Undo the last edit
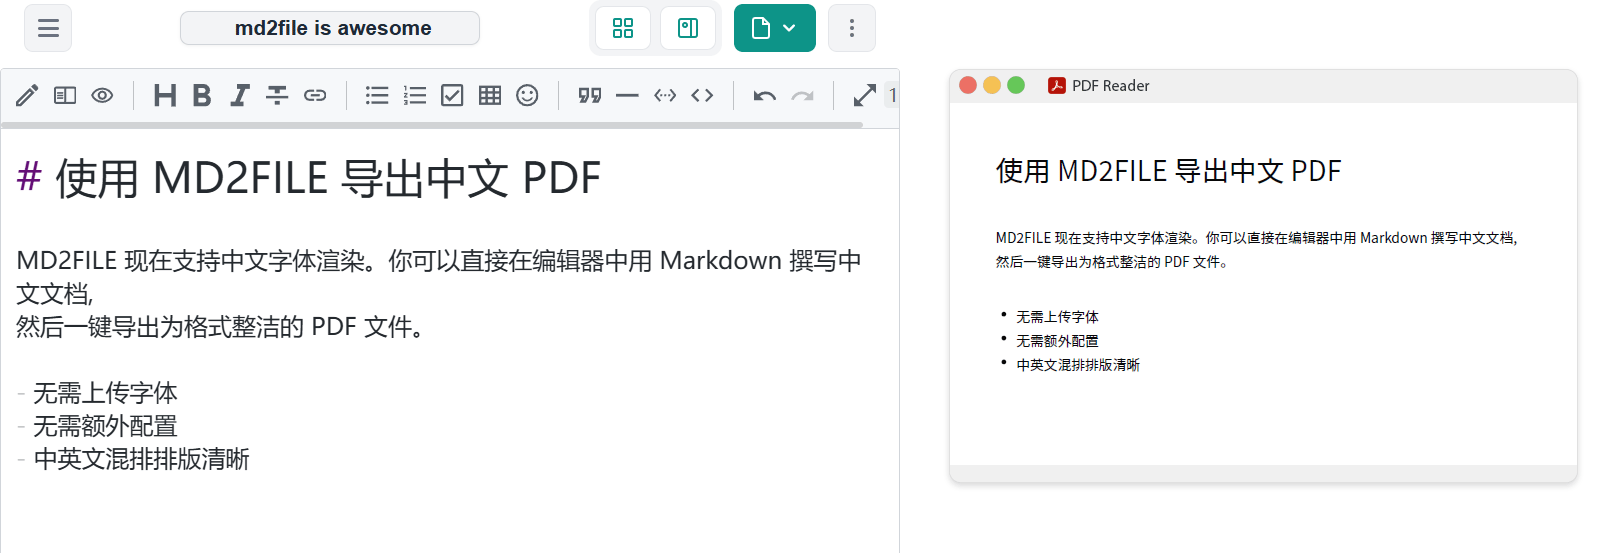This screenshot has width=1597, height=553. tap(765, 95)
